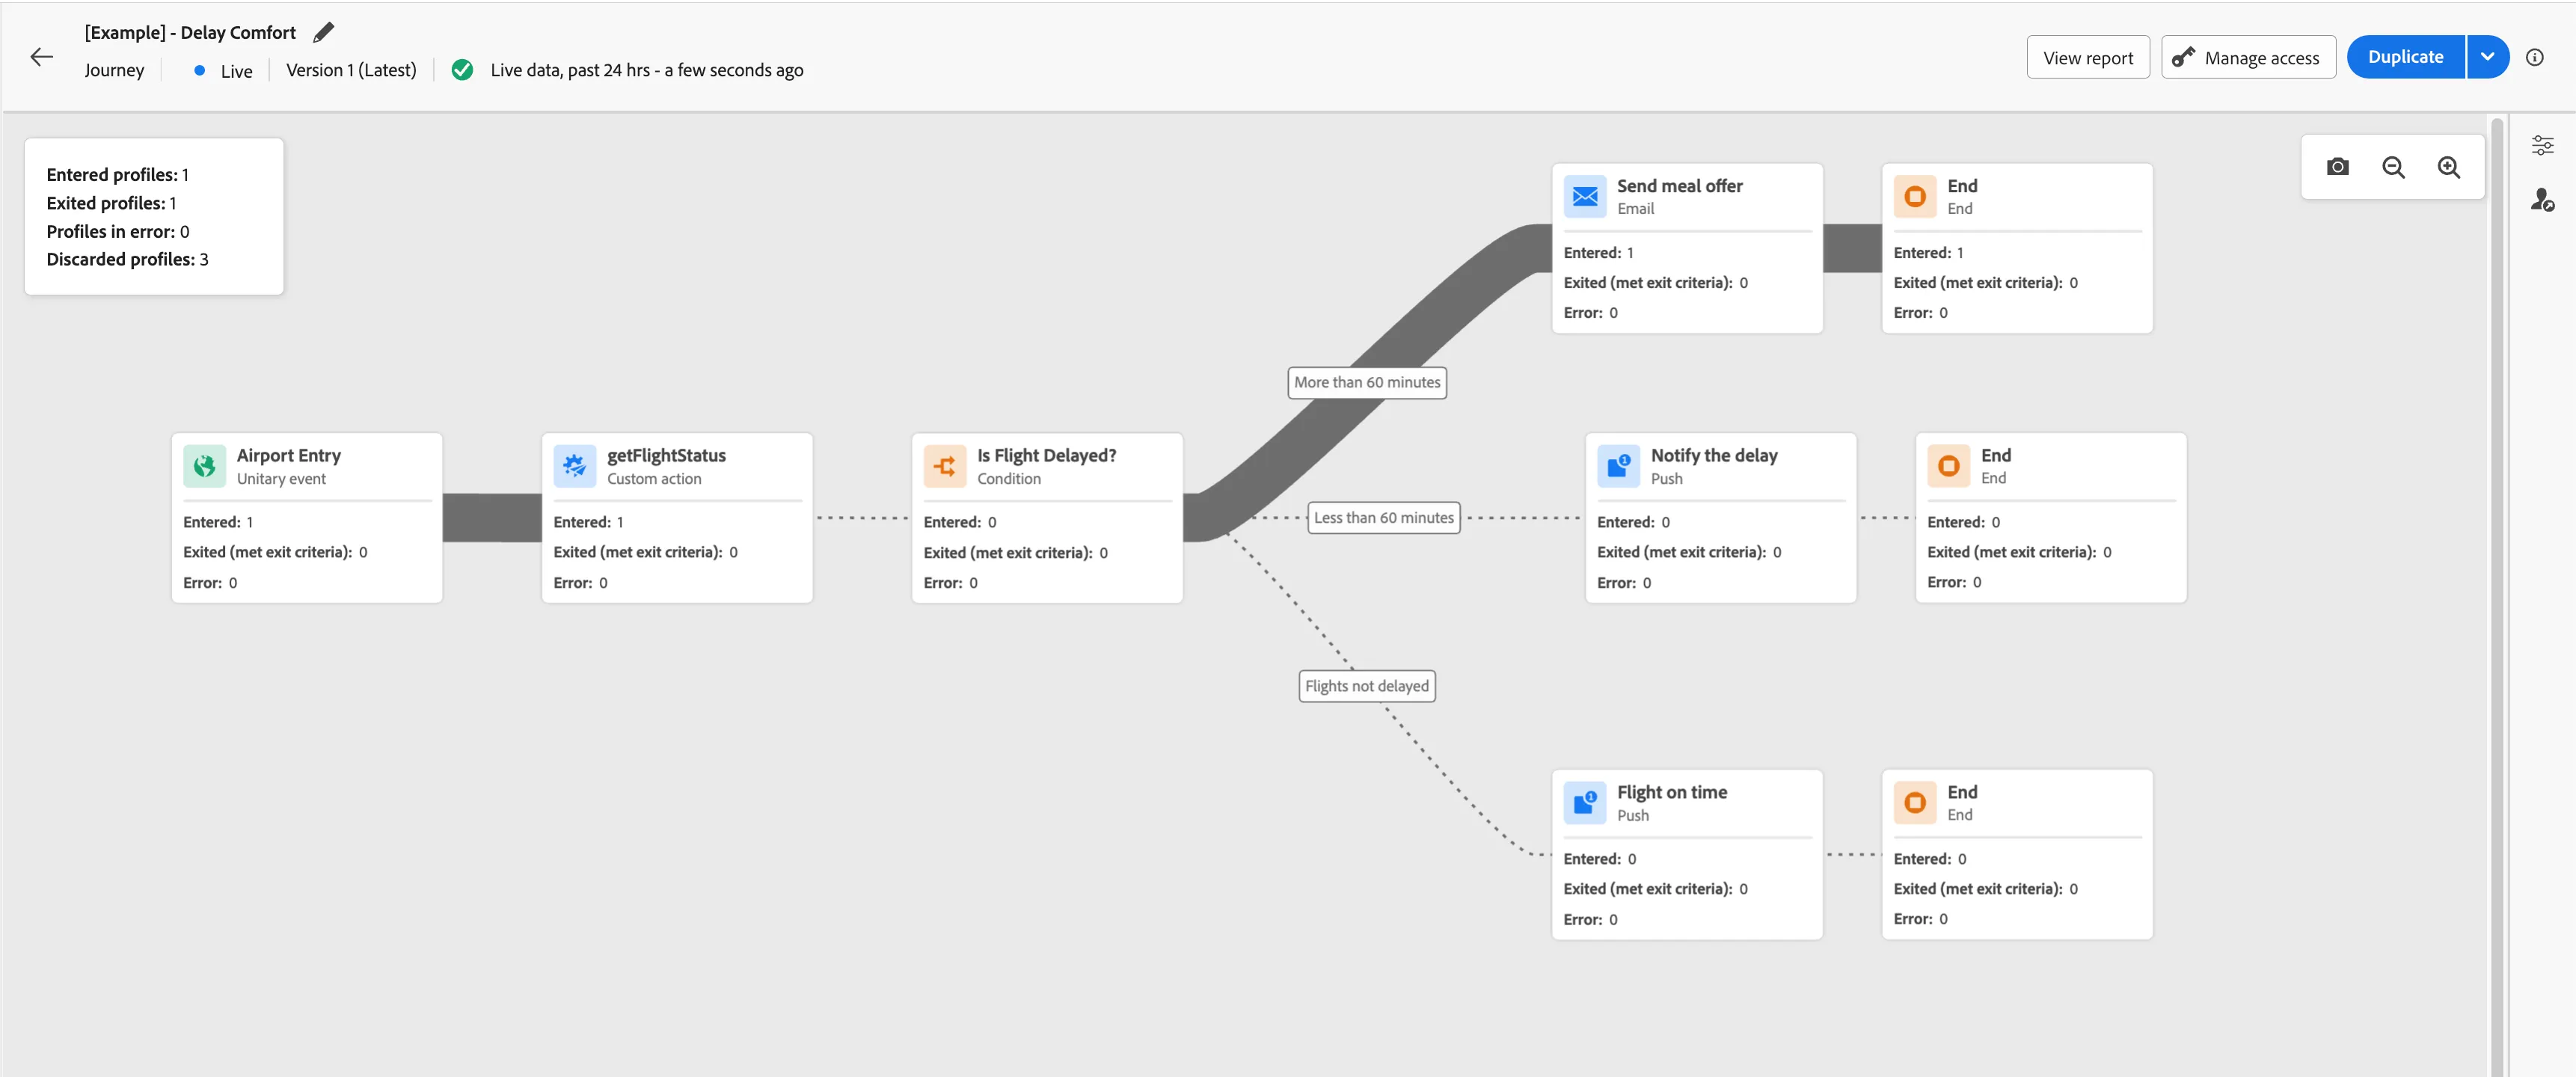
Task: Click 'Version 1 (Latest)' text
Action: coord(351,70)
